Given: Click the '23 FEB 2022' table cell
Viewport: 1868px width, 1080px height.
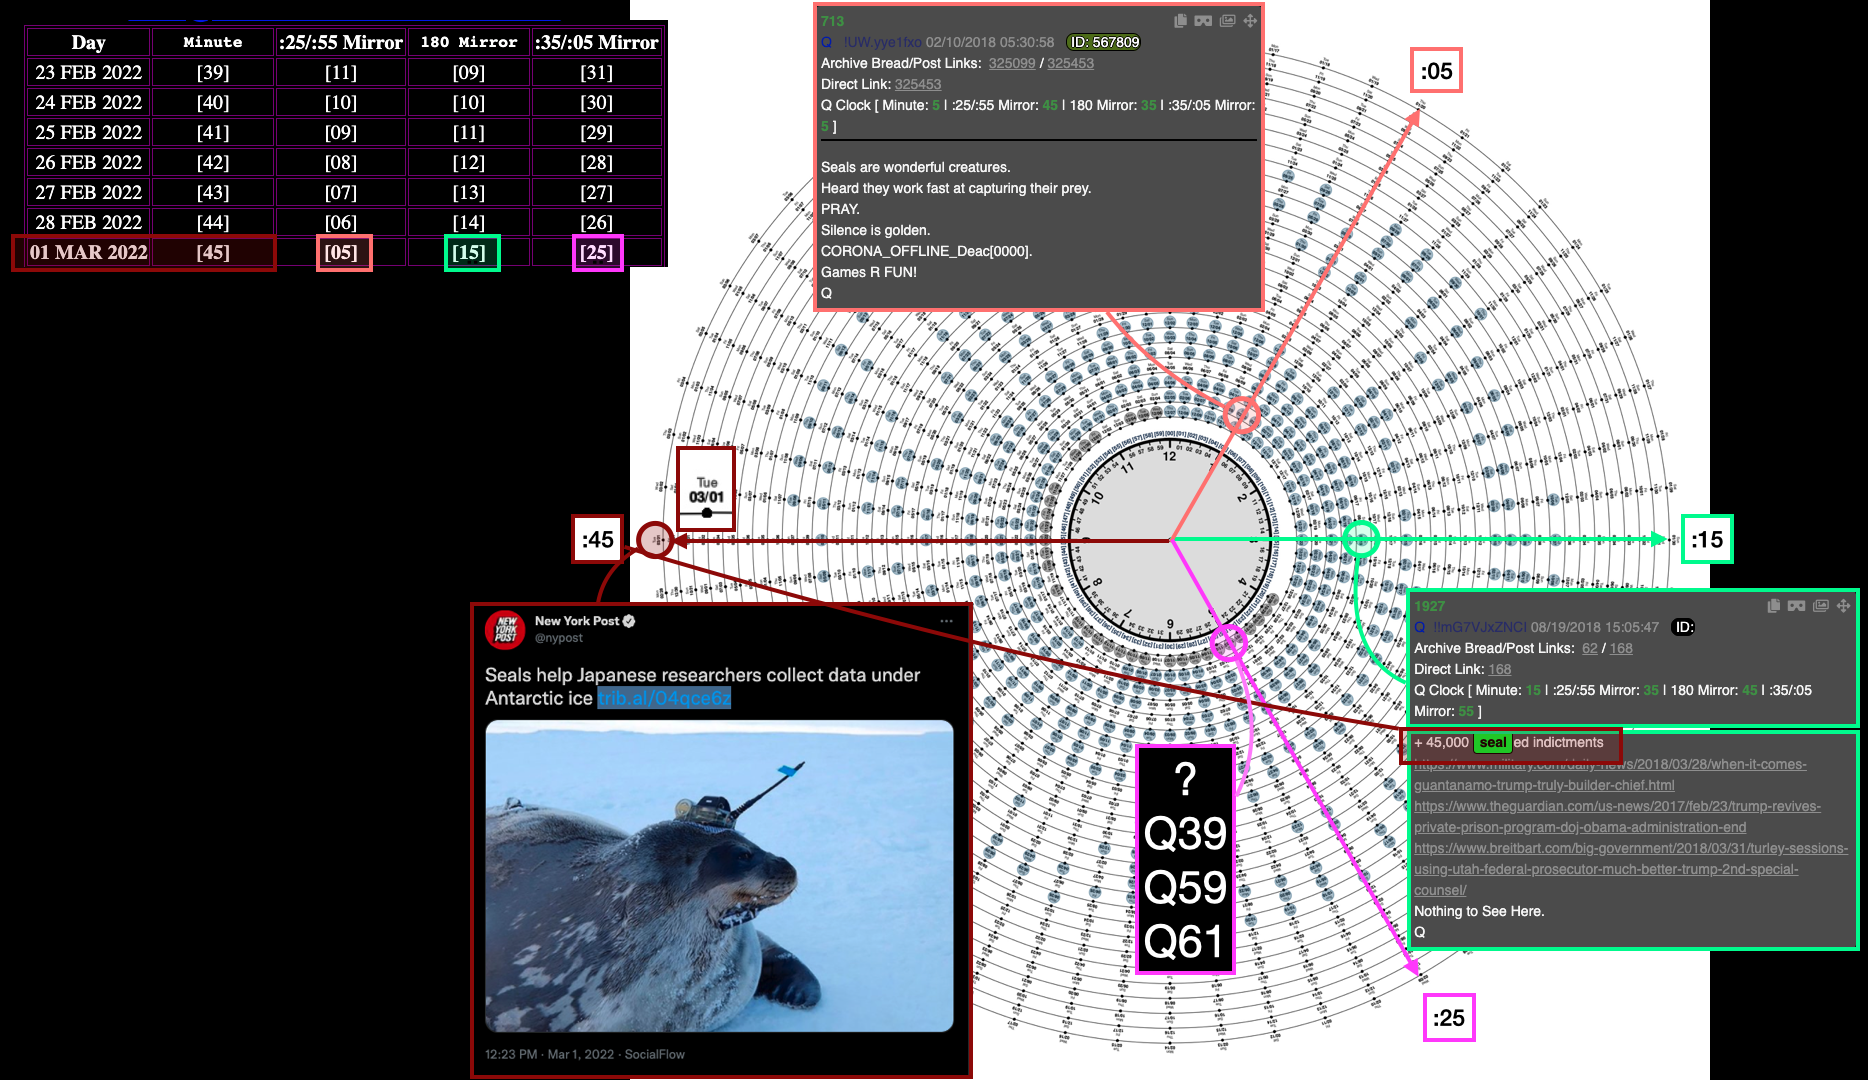Looking at the screenshot, I should pyautogui.click(x=88, y=72).
